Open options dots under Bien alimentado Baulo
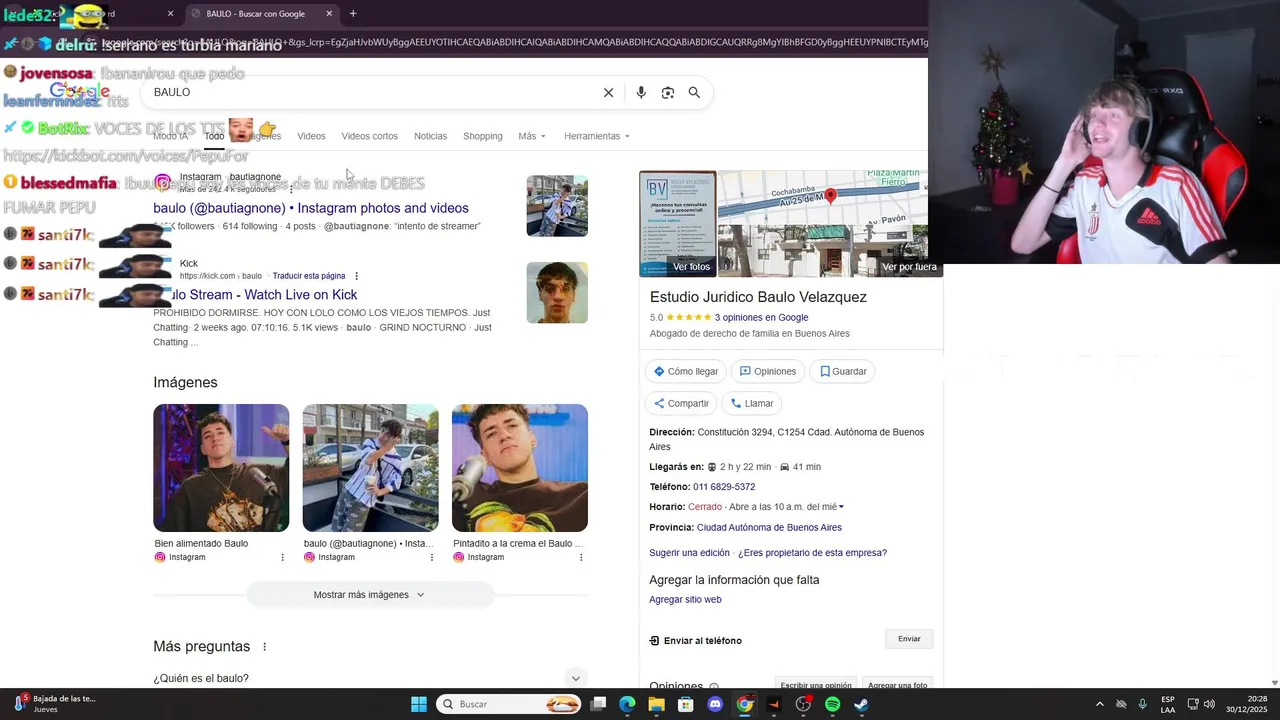 282,557
